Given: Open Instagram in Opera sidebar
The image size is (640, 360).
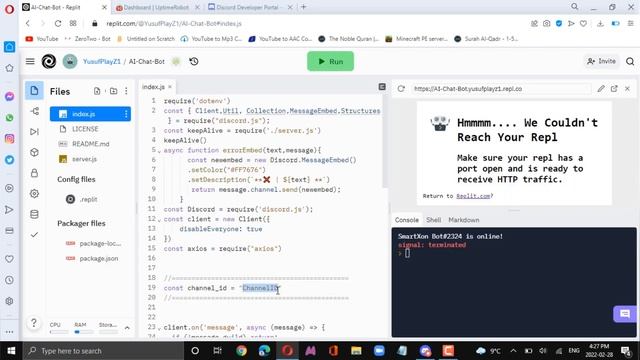Looking at the screenshot, I should (9, 139).
